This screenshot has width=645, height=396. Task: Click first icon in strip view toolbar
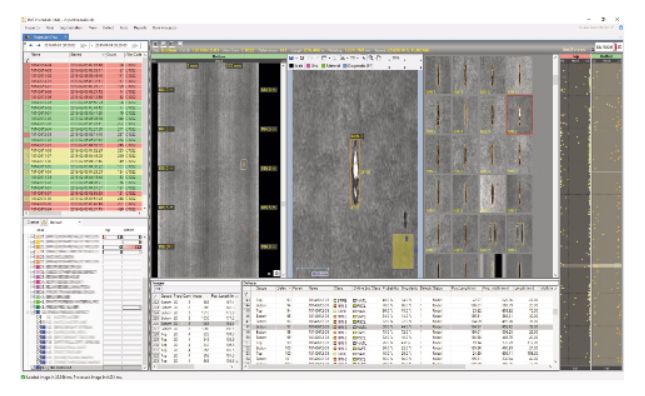coord(156,44)
